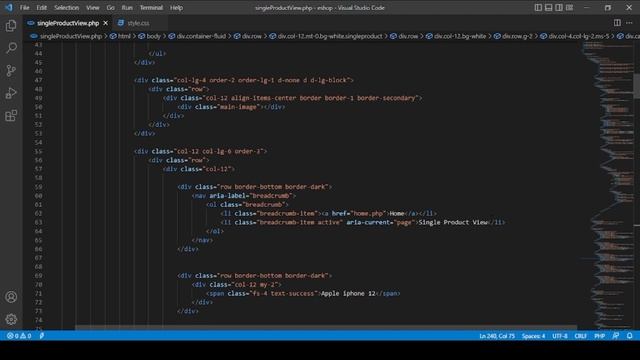640x360 pixels.
Task: Toggle bottom panel layout icon
Action: click(x=549, y=7)
